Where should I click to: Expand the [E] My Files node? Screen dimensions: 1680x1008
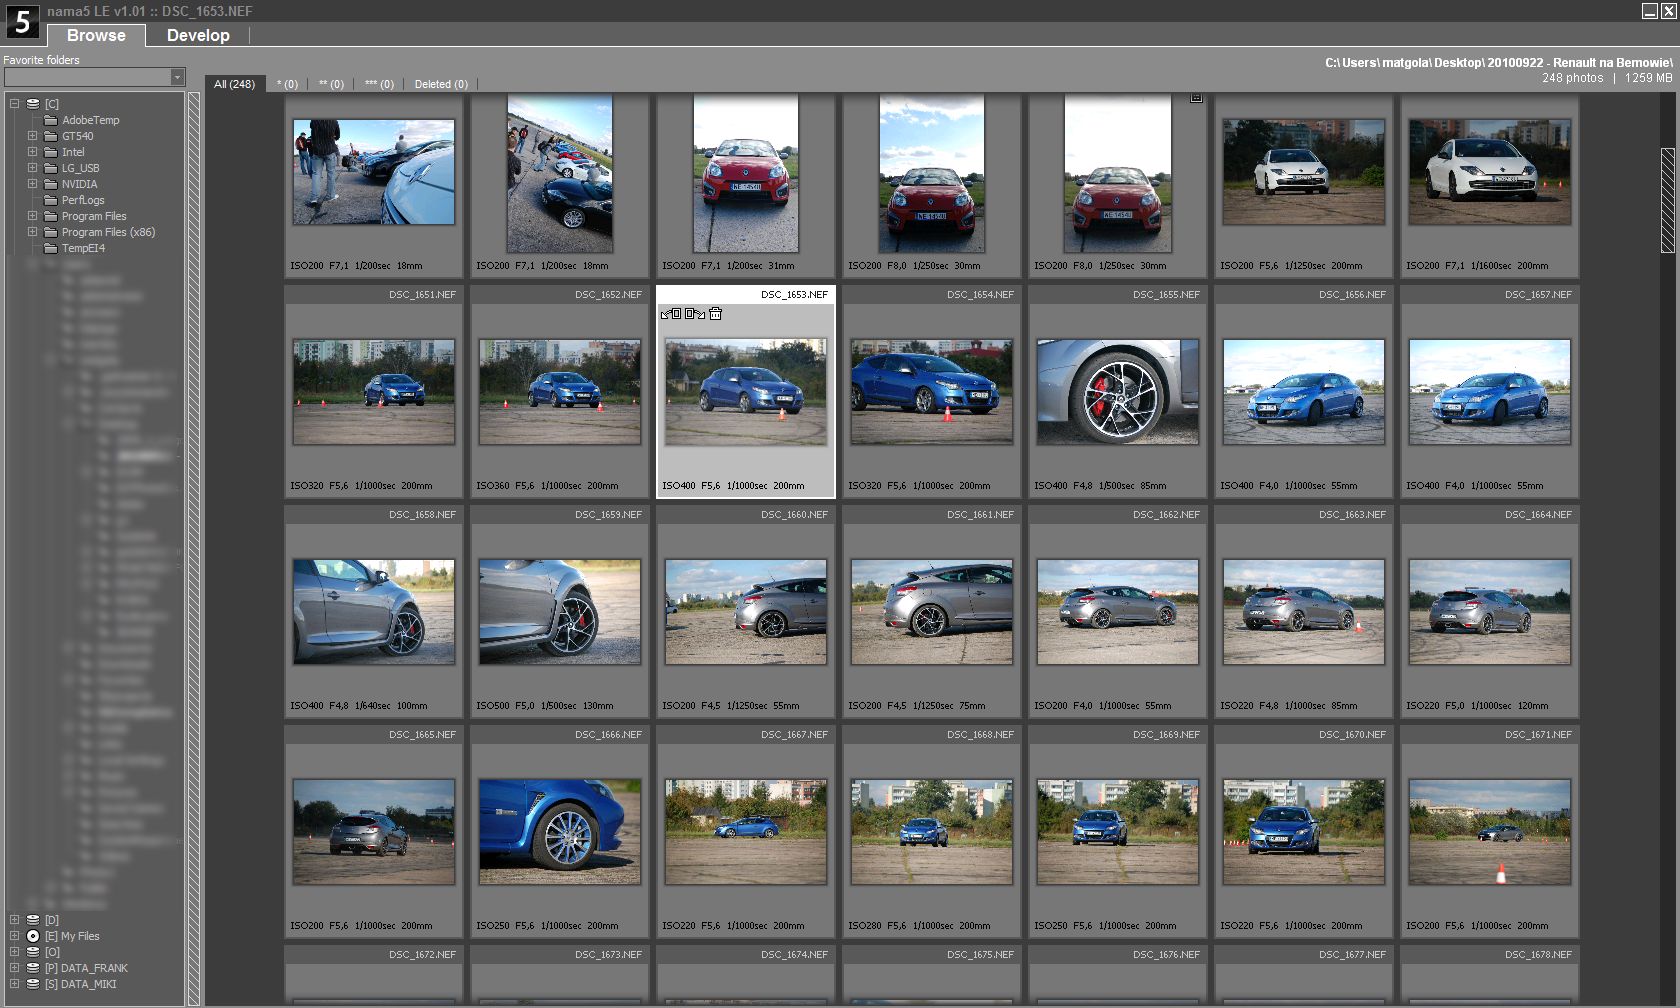15,935
